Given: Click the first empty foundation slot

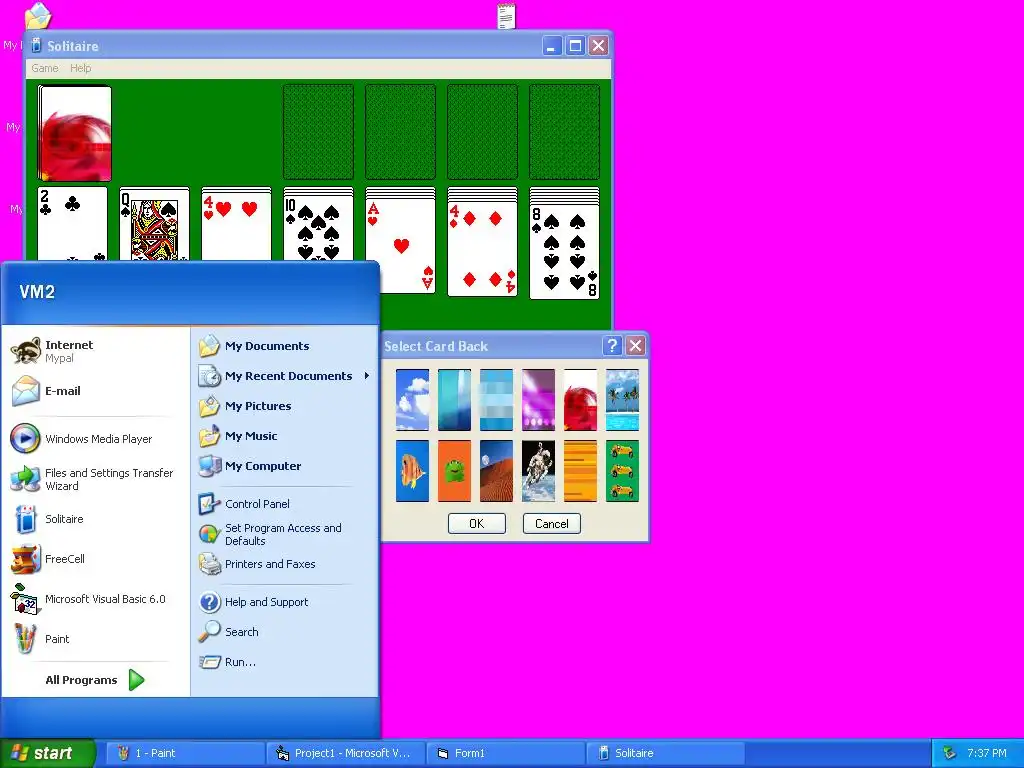Looking at the screenshot, I should [318, 131].
